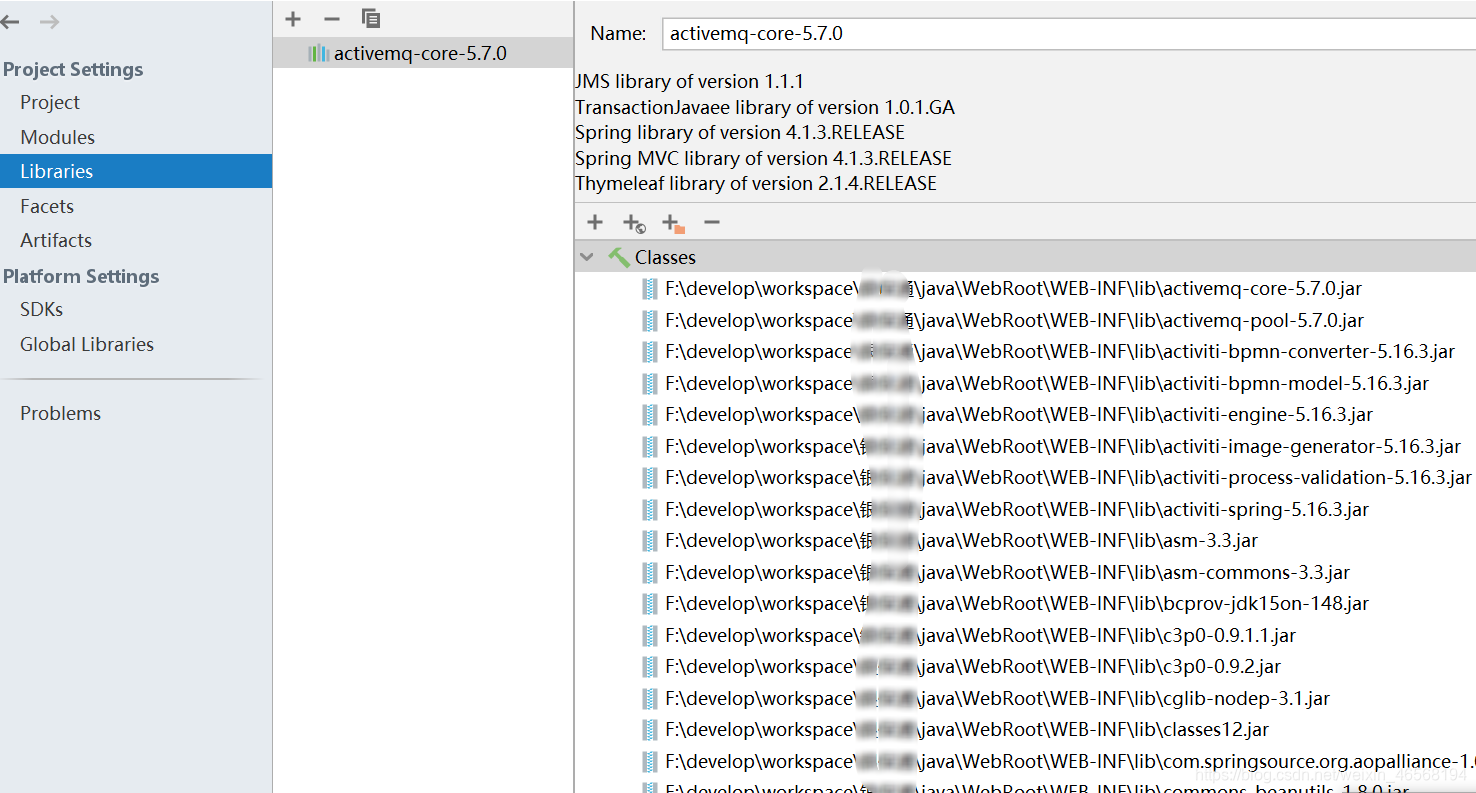Collapse the Classes node
Screen dimensions: 1476x793
coord(587,257)
